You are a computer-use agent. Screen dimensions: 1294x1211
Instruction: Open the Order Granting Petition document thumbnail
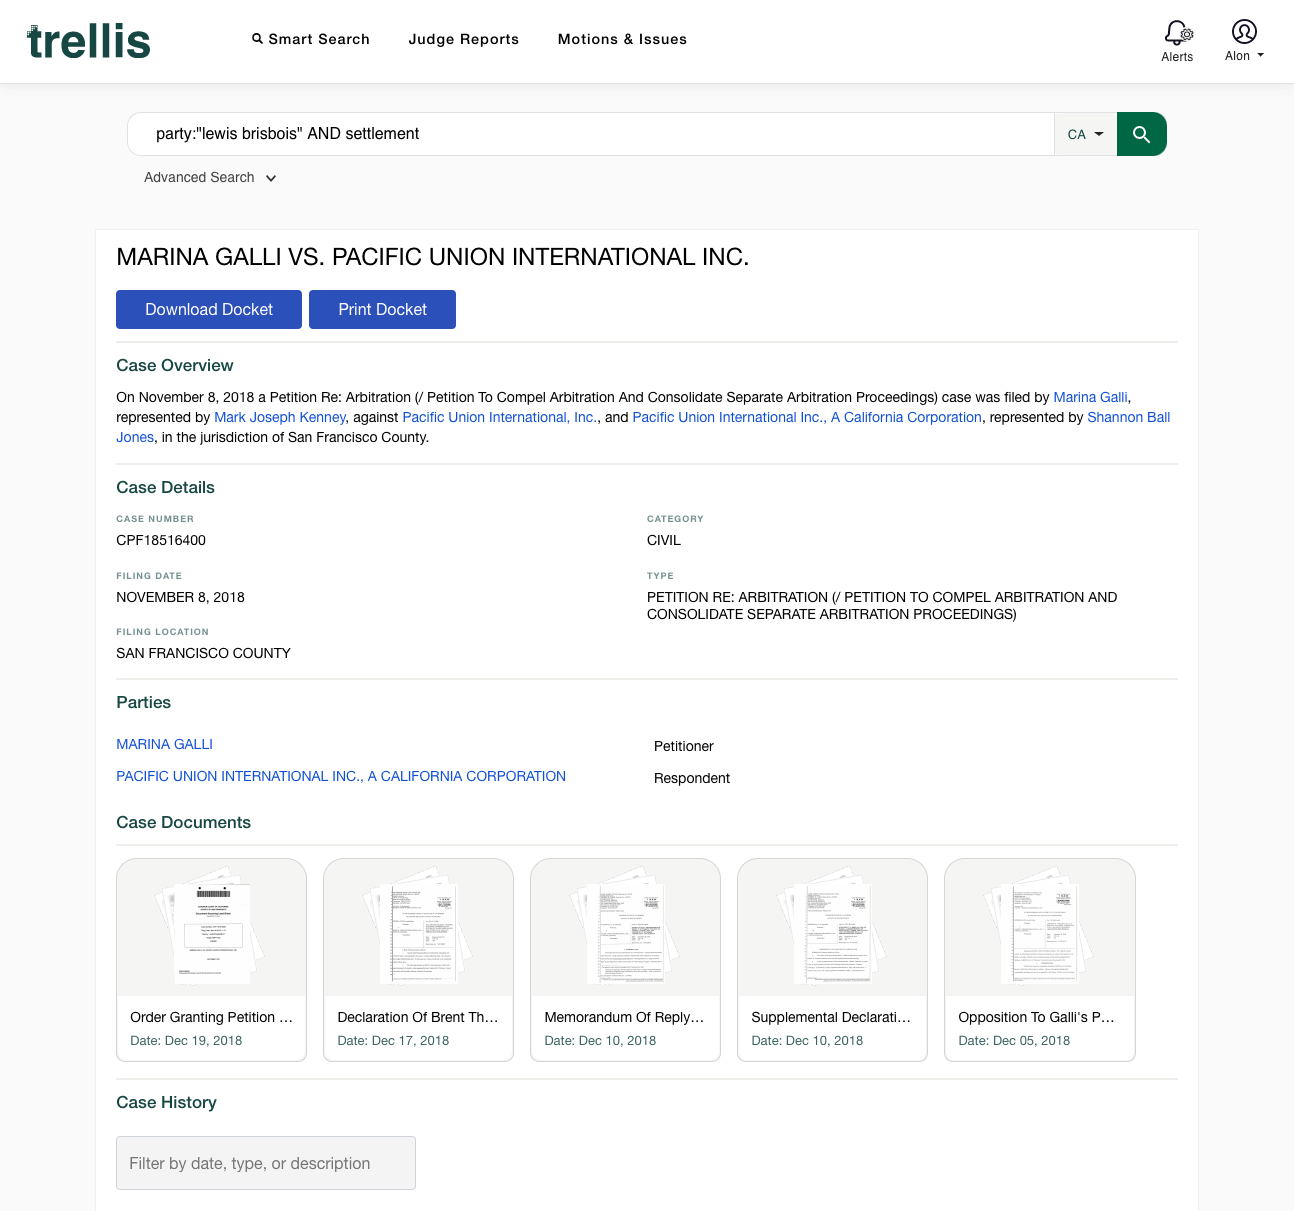click(211, 926)
